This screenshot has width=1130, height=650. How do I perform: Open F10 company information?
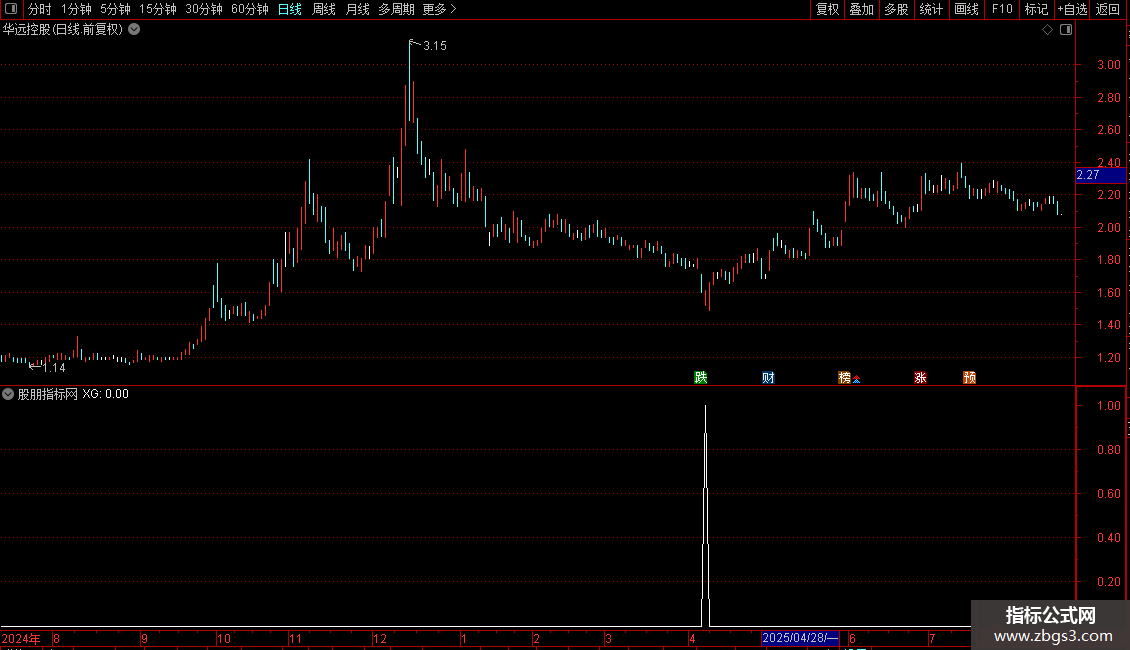click(x=1002, y=9)
